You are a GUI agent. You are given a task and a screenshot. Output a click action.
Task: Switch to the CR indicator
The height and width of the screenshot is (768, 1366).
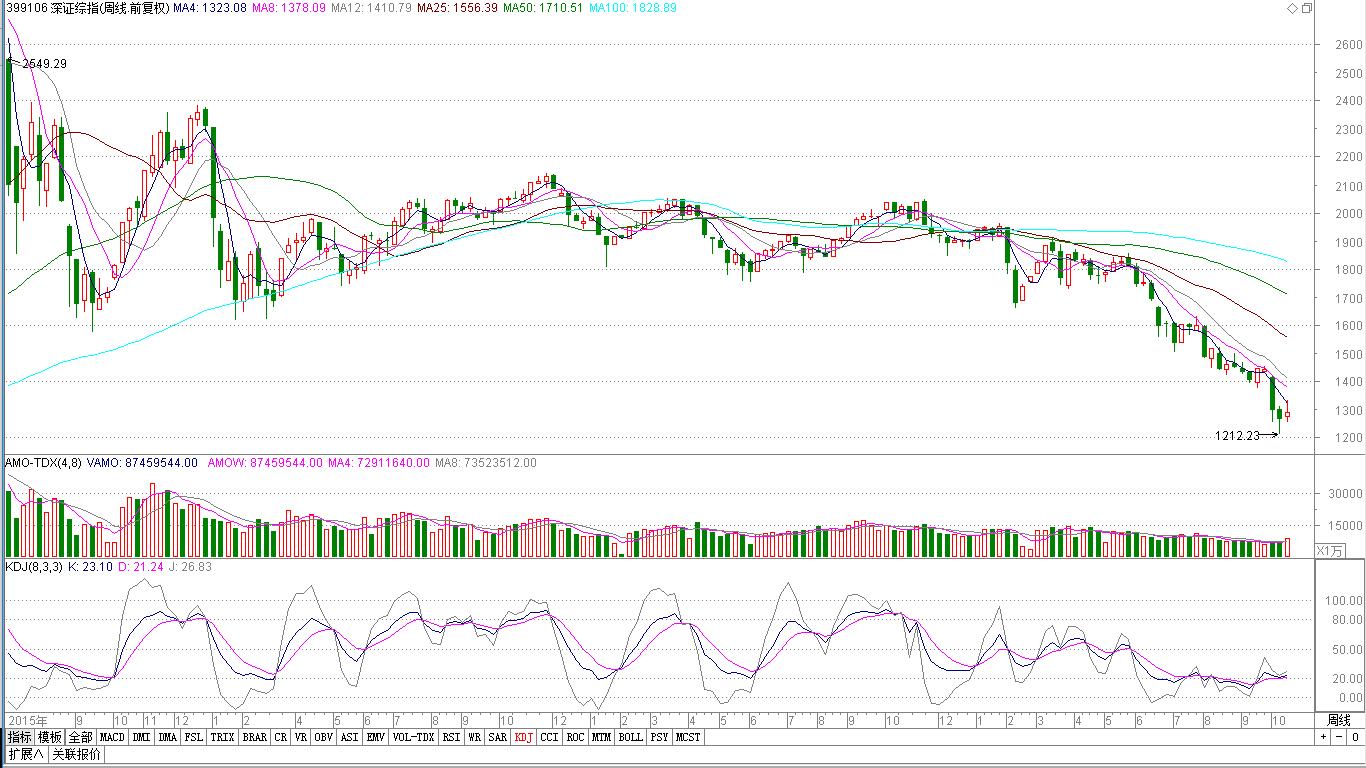click(x=281, y=737)
